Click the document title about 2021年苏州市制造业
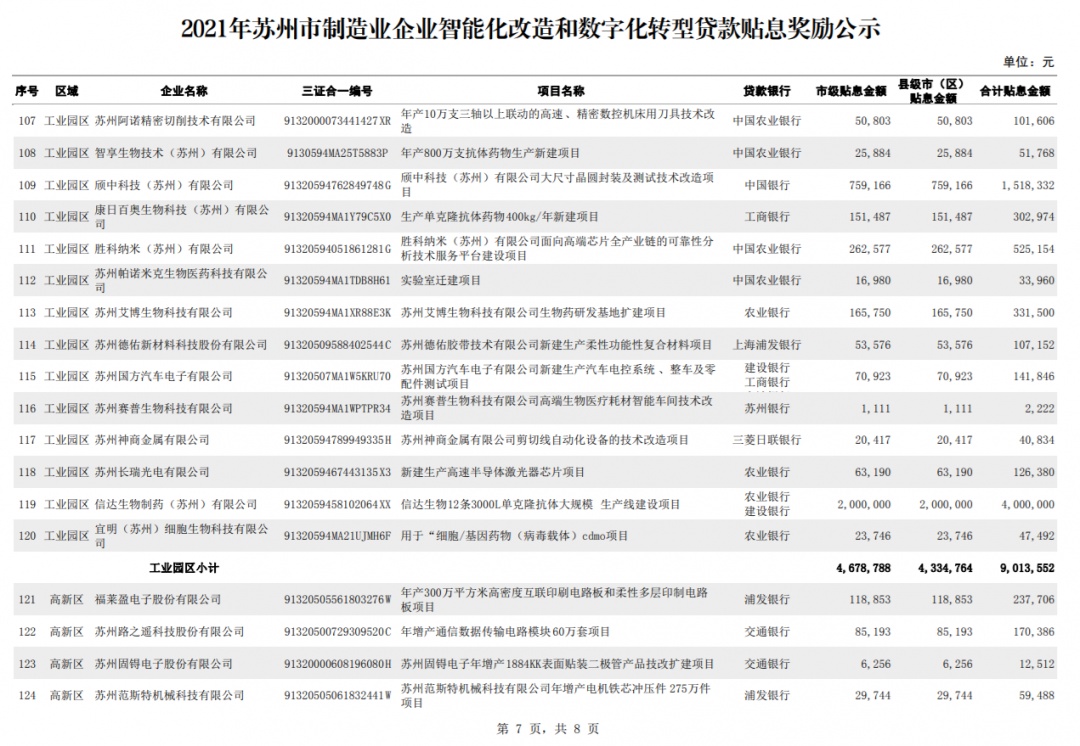Image resolution: width=1080 pixels, height=746 pixels. [x=531, y=30]
